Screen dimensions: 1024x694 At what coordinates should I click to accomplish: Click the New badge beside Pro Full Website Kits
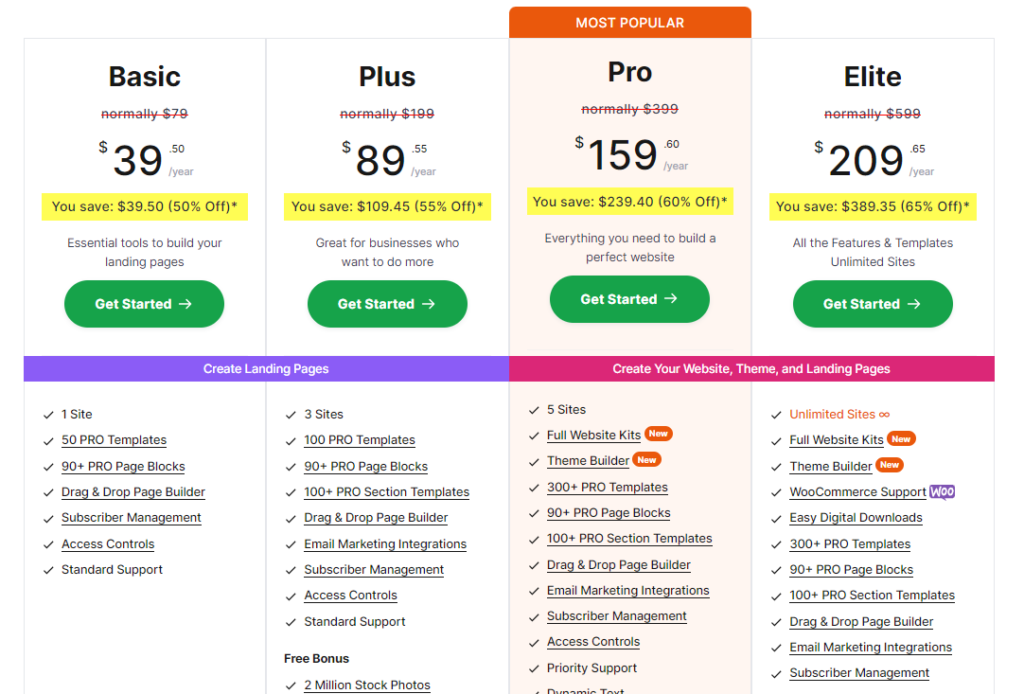[x=657, y=434]
